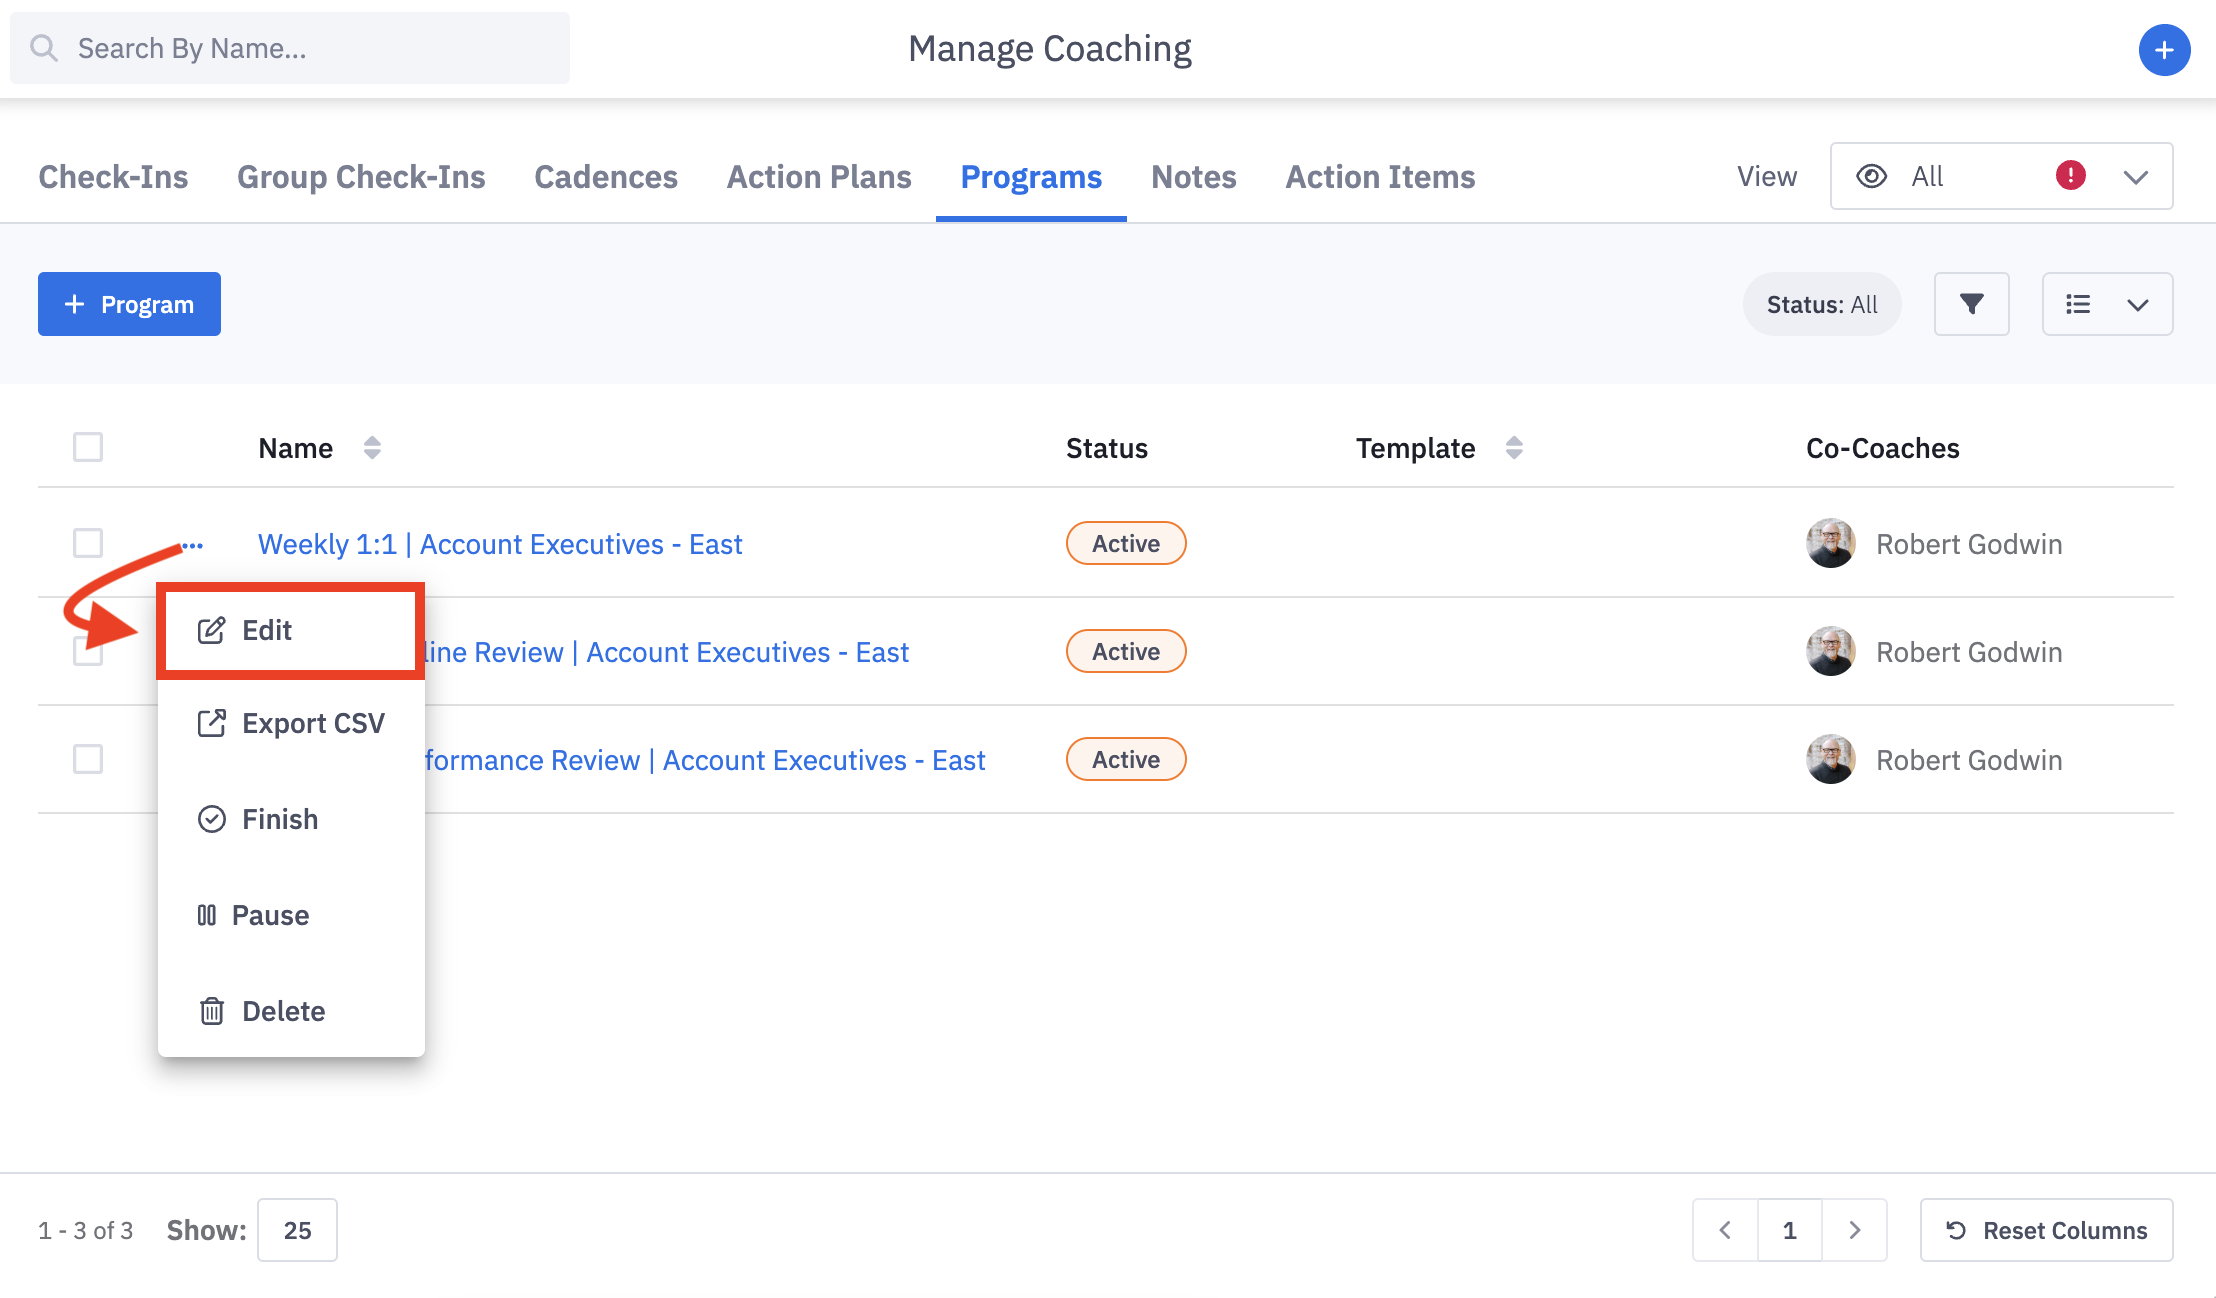Image resolution: width=2216 pixels, height=1298 pixels.
Task: Click the blue plus icon at top right
Action: [x=2164, y=50]
